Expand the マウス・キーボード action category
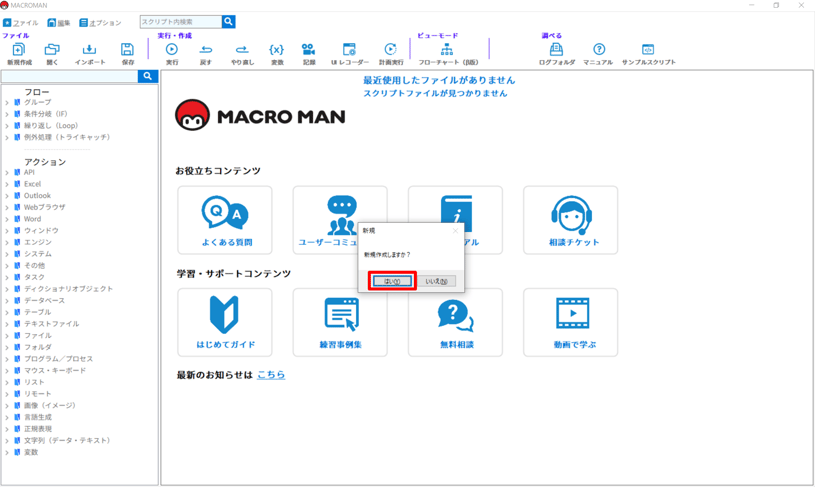 (7, 371)
